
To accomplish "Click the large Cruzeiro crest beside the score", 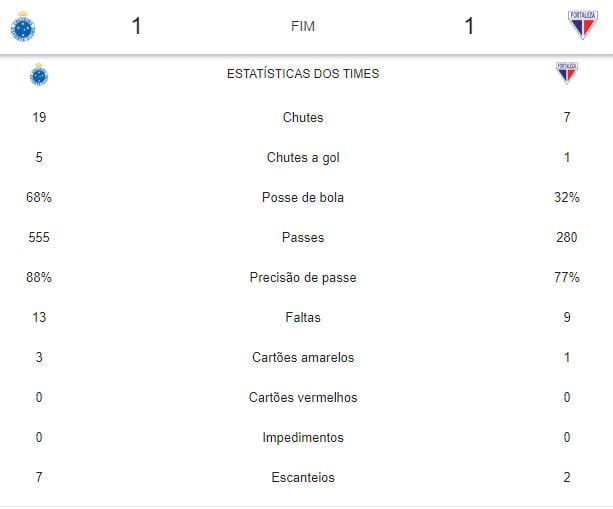I will click(x=22, y=25).
